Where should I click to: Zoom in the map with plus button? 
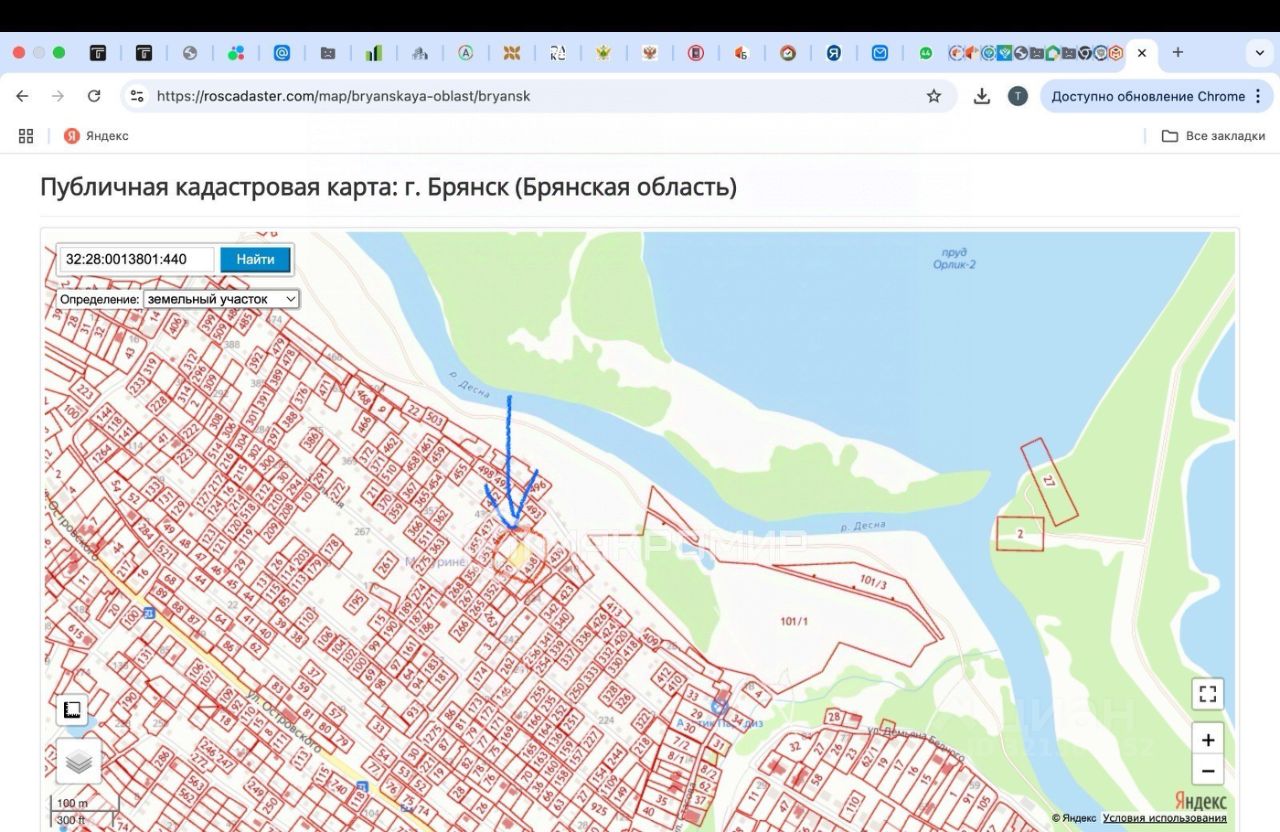[1208, 740]
